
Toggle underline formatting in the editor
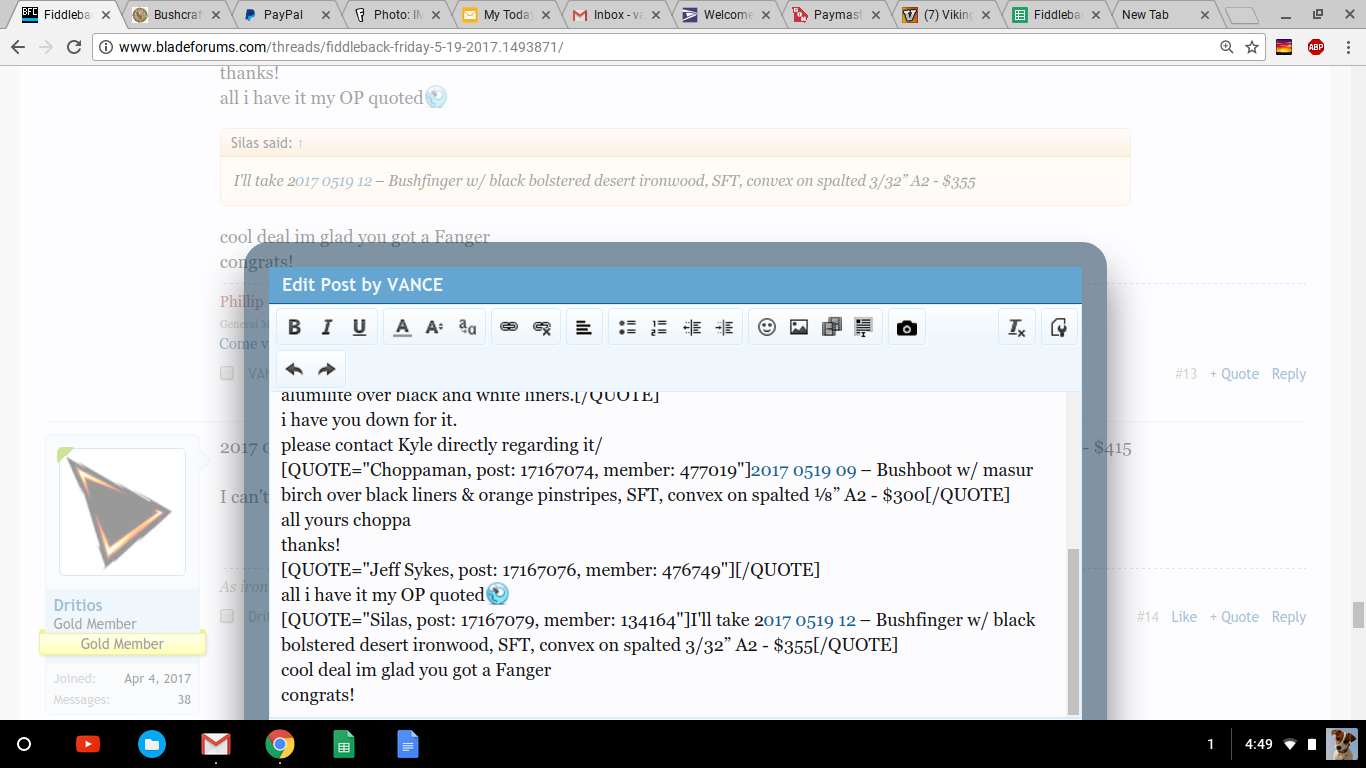(x=359, y=327)
